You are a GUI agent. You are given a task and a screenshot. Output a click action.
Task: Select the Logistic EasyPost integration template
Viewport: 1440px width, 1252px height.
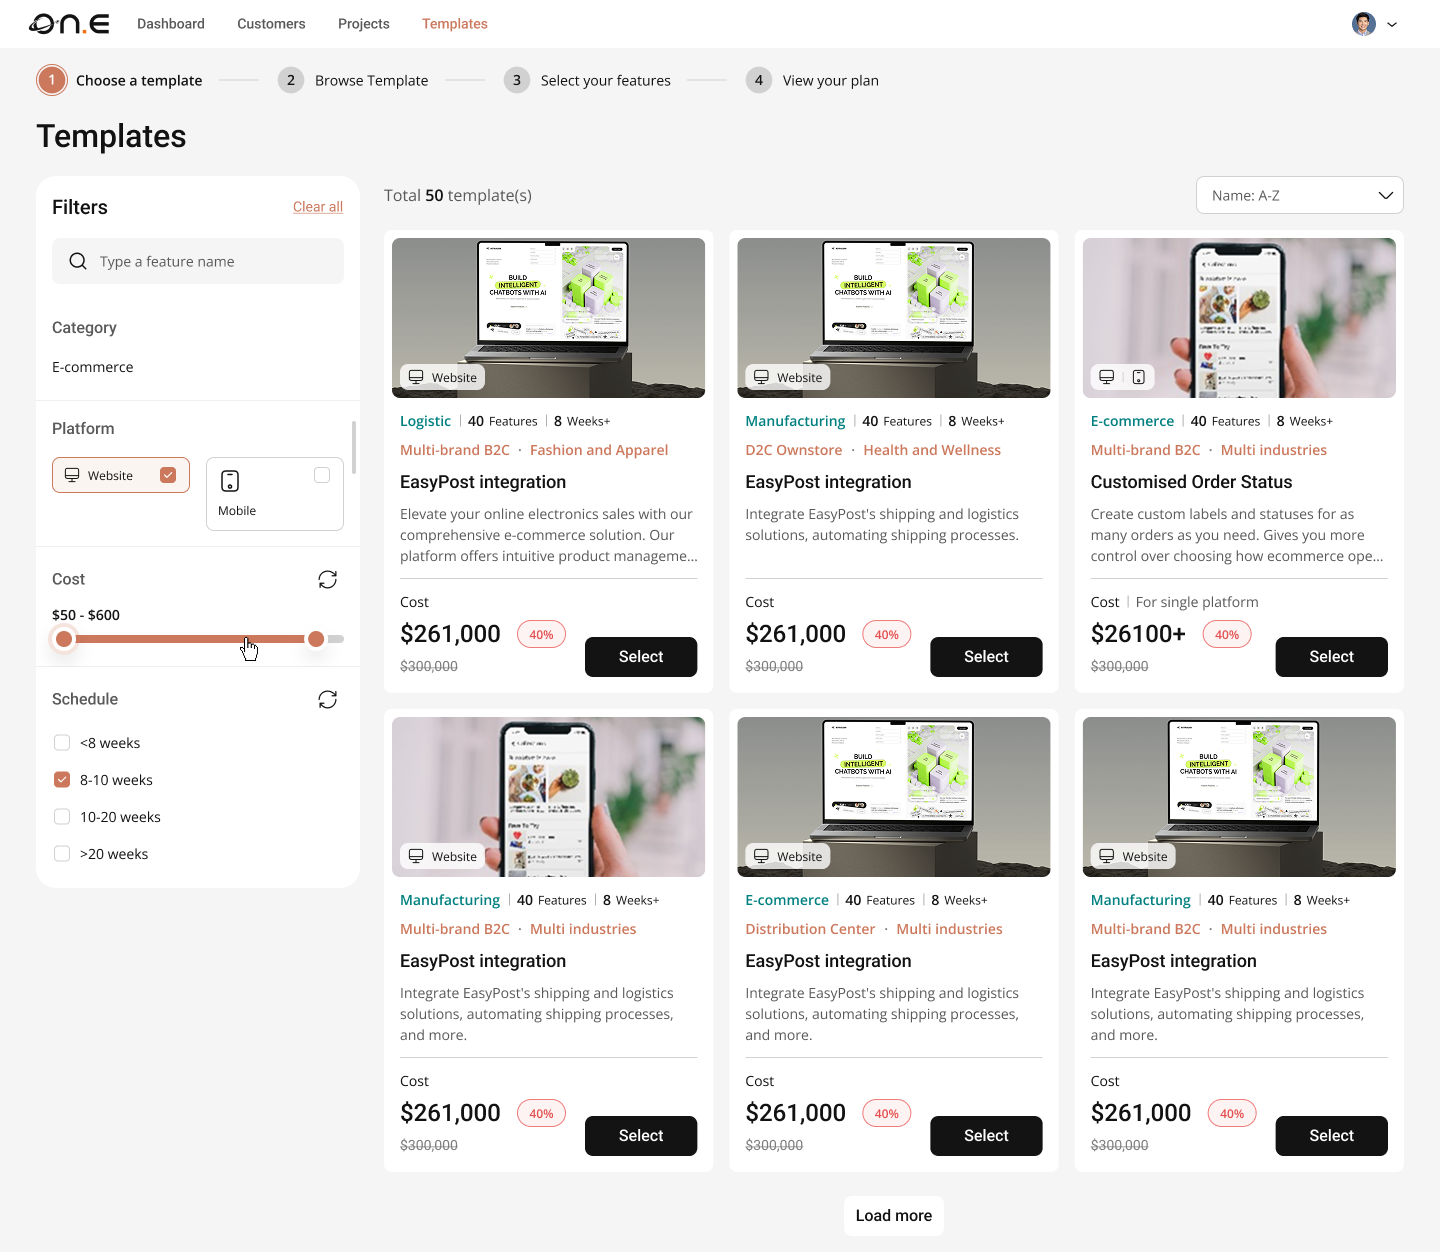click(x=641, y=657)
